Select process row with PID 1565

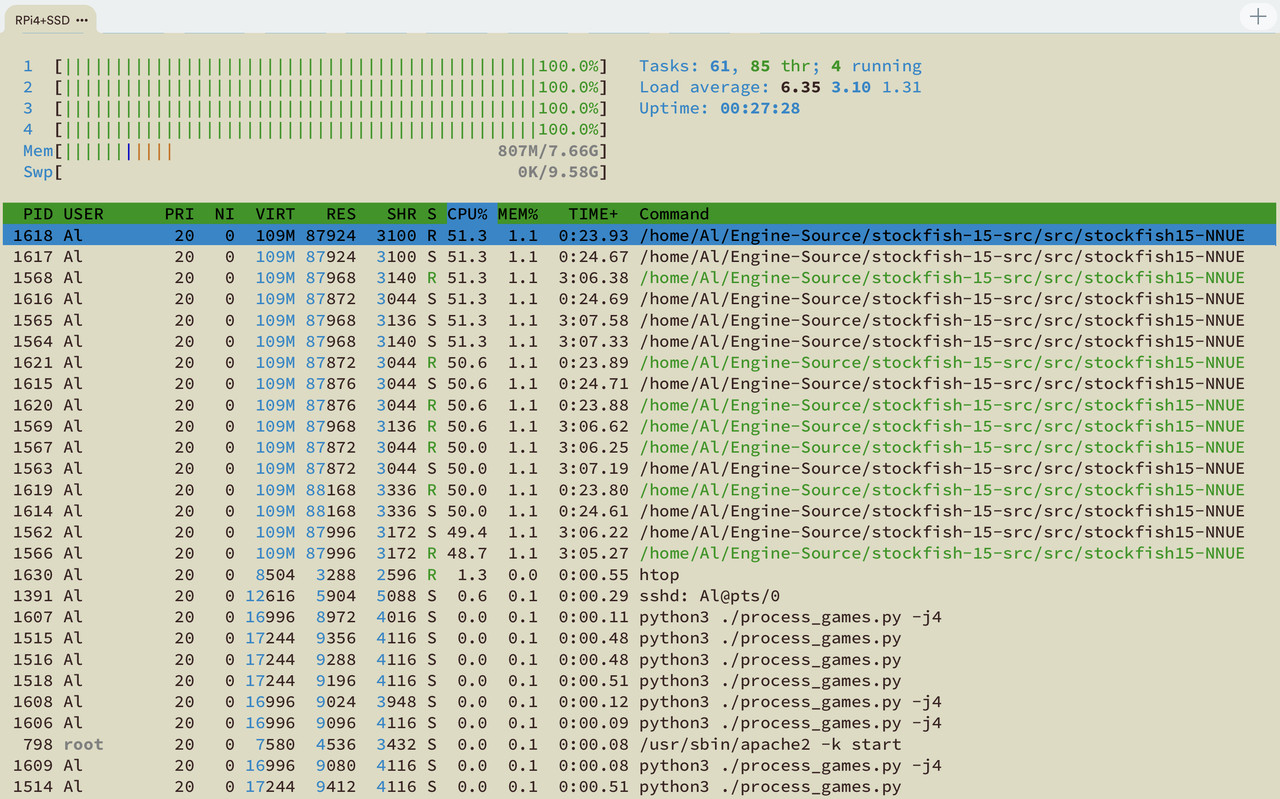(640, 320)
